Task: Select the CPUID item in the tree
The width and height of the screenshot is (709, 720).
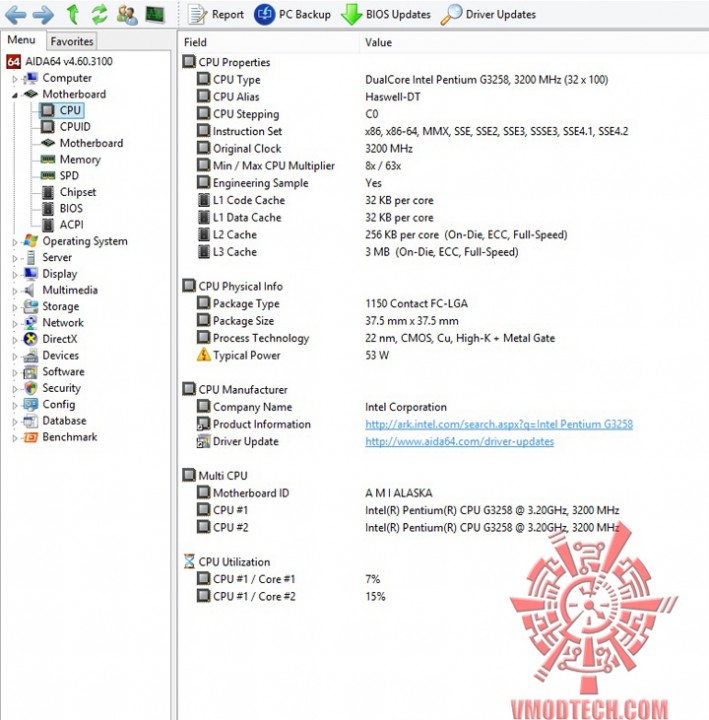Action: tap(66, 127)
